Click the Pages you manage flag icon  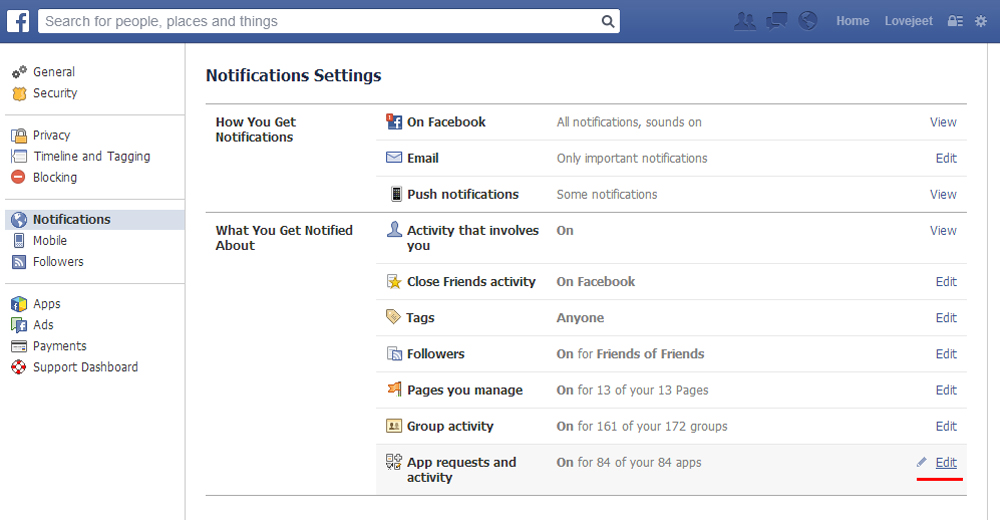pyautogui.click(x=395, y=389)
